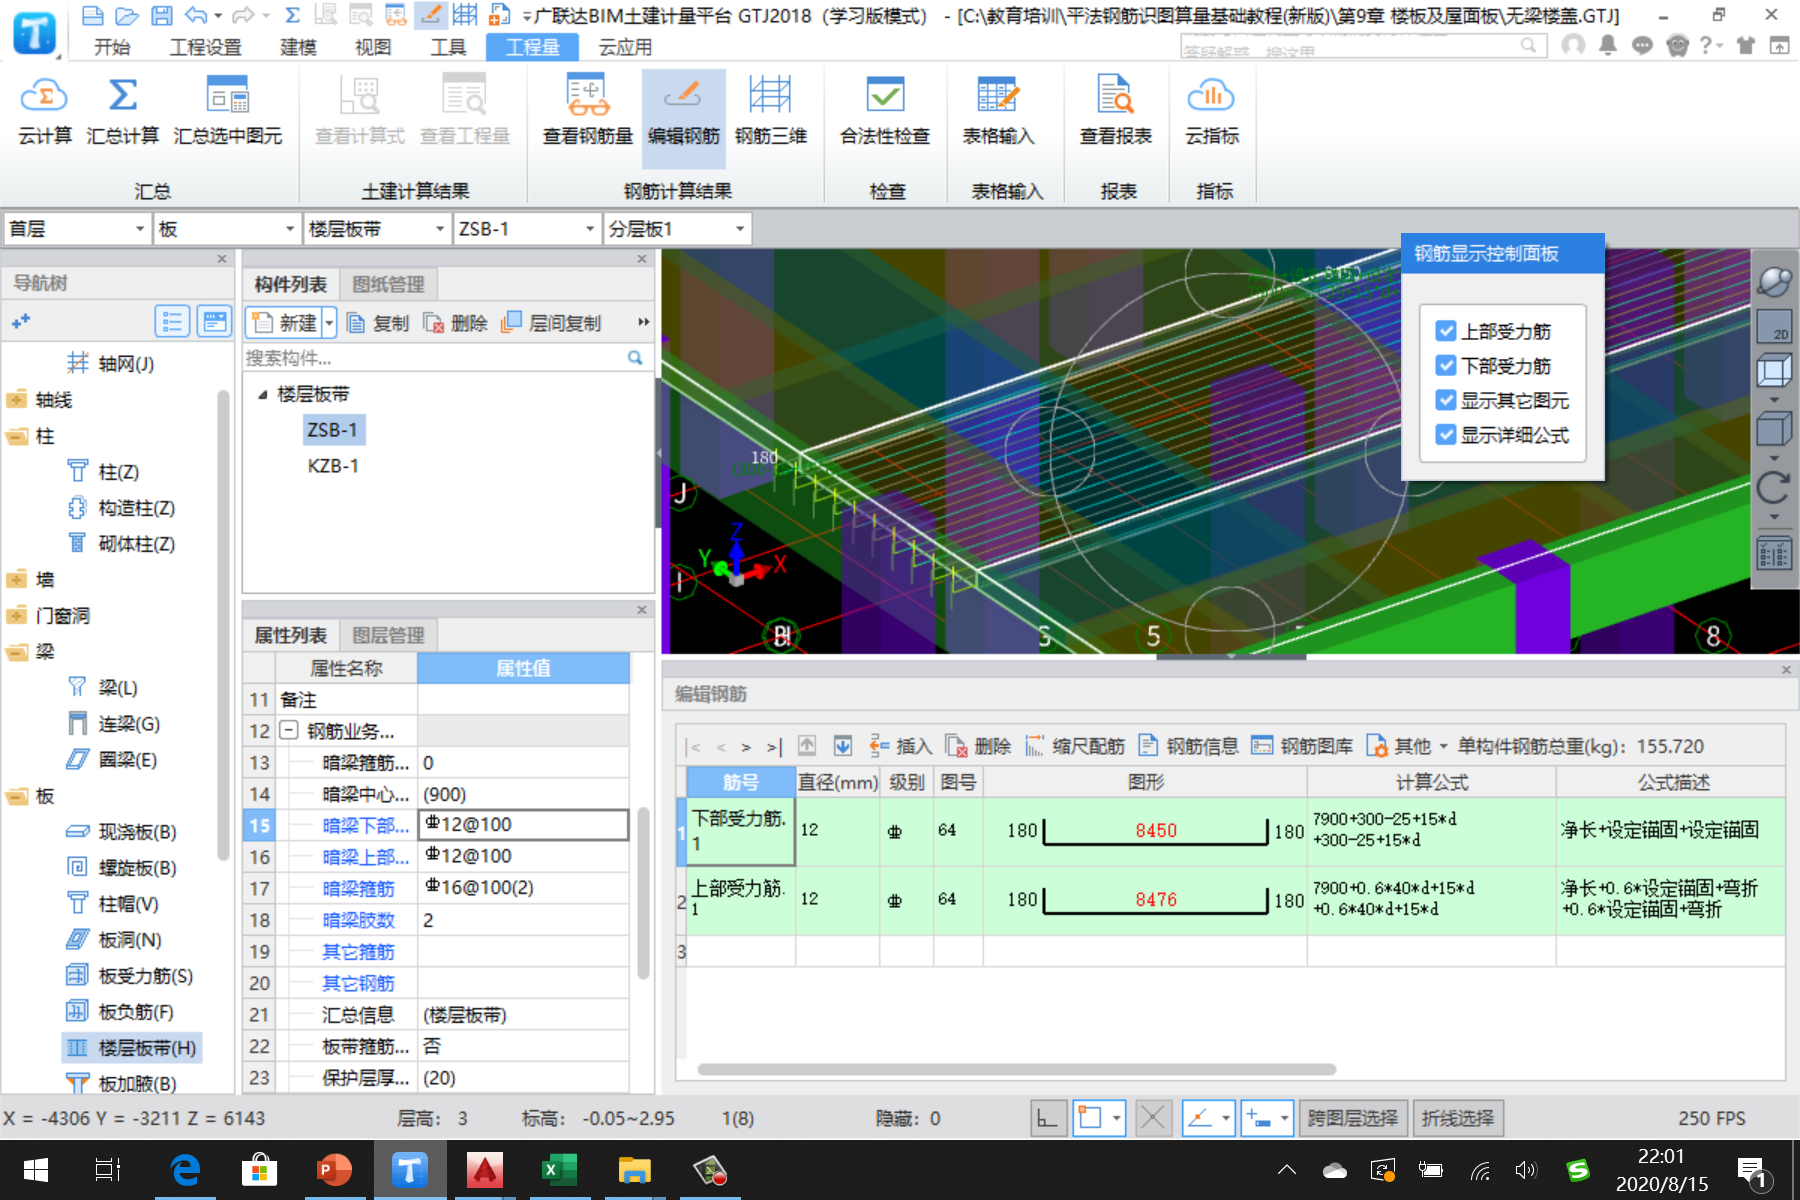Toggle 上部受力筋 checkbox
This screenshot has width=1800, height=1200.
click(1446, 331)
